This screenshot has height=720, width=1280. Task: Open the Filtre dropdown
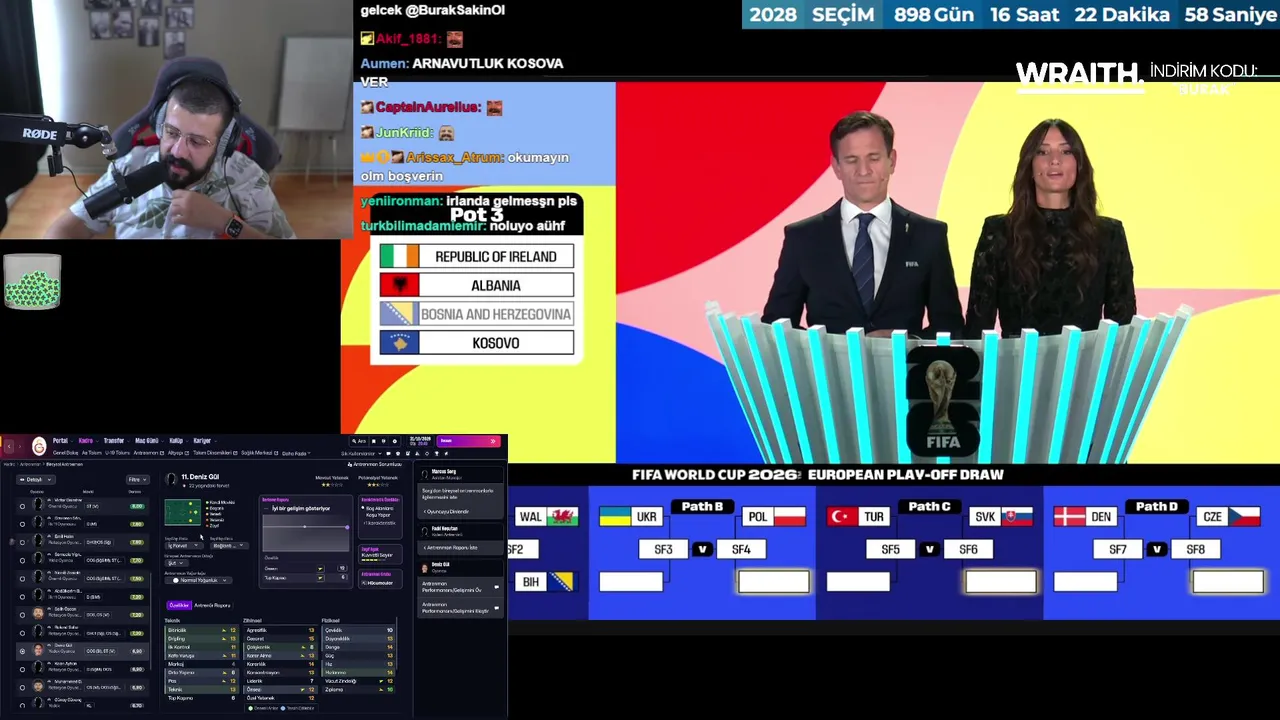point(138,480)
